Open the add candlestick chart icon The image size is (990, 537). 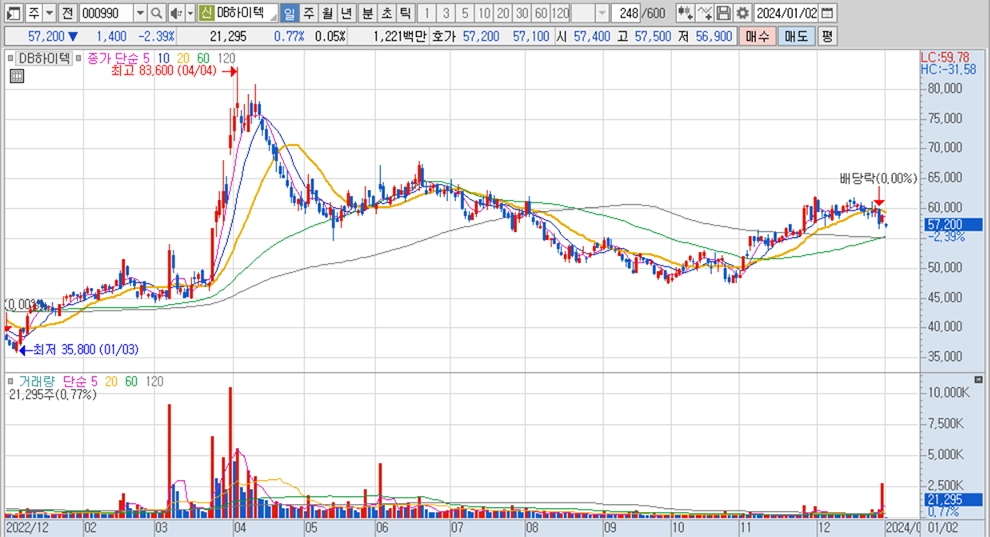pyautogui.click(x=685, y=13)
